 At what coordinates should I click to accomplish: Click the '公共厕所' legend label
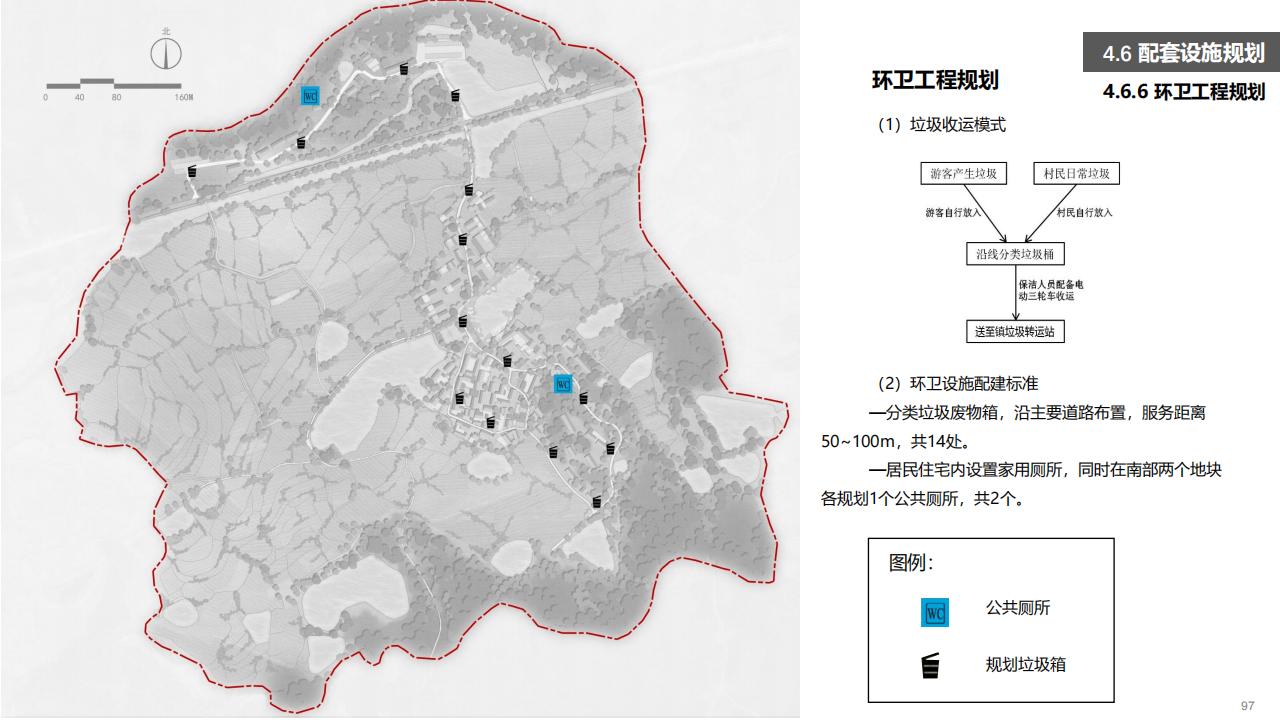pos(1018,608)
